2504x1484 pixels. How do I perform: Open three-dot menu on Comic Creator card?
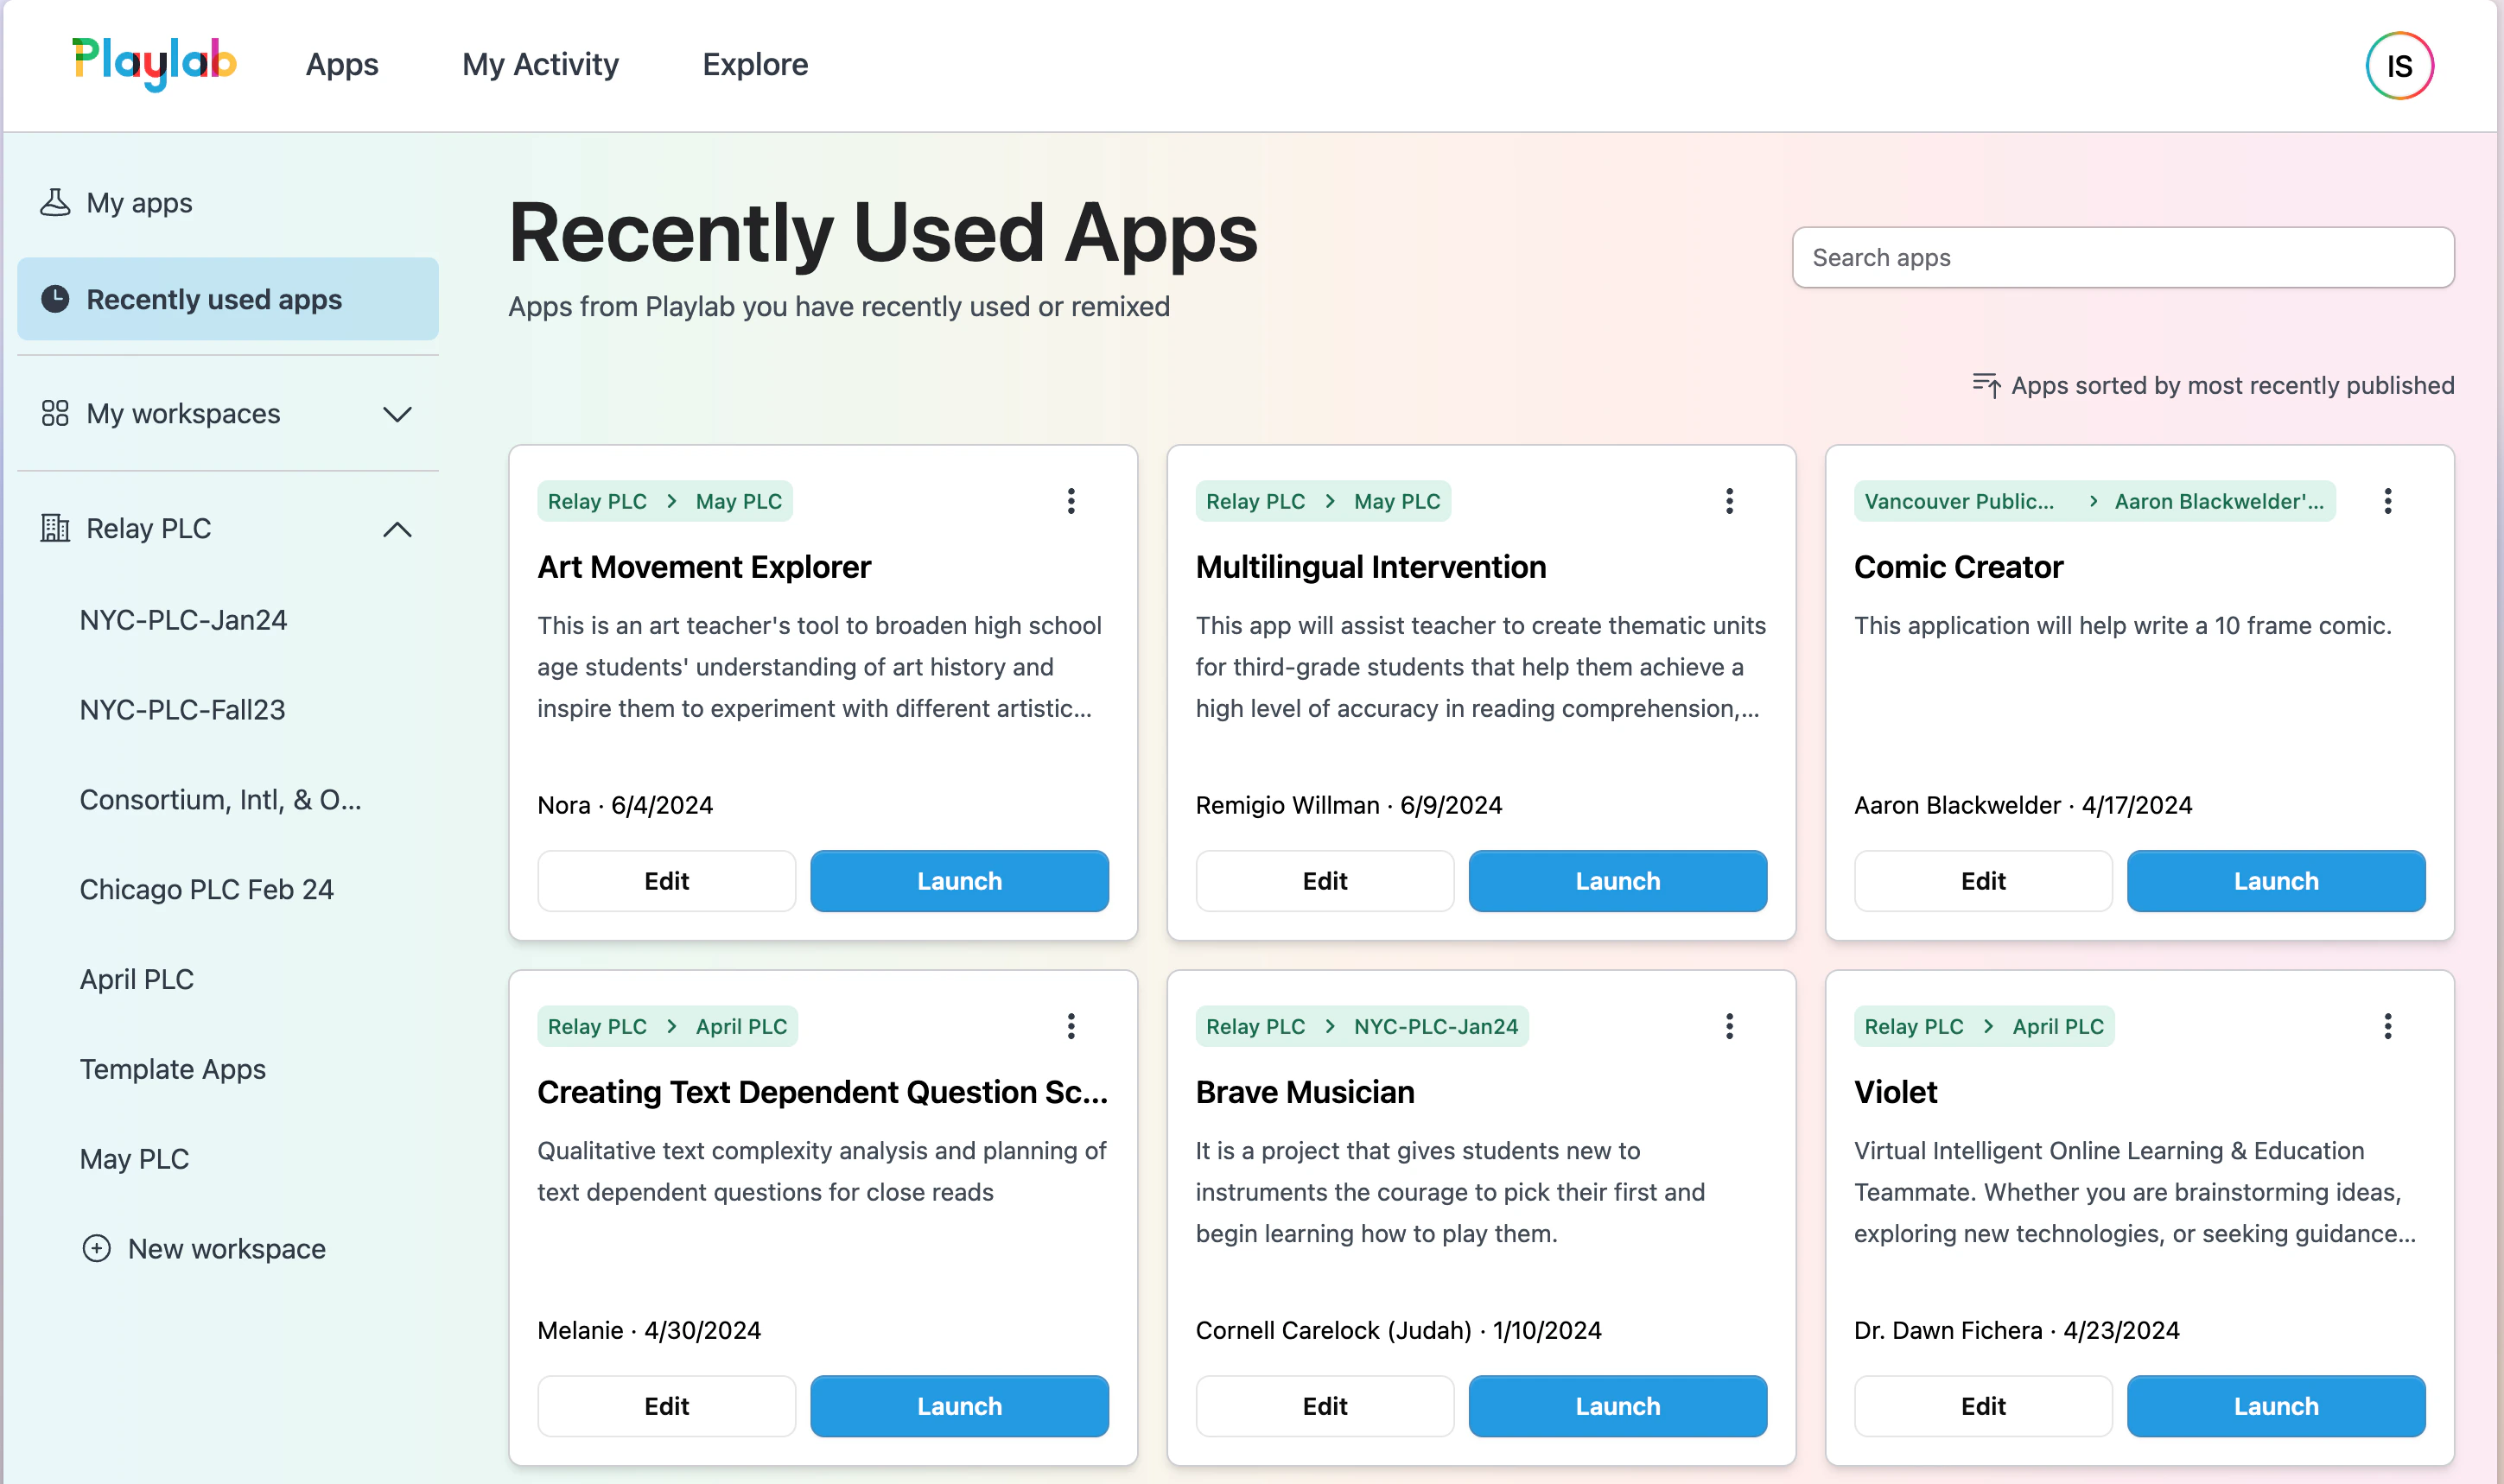point(2387,501)
